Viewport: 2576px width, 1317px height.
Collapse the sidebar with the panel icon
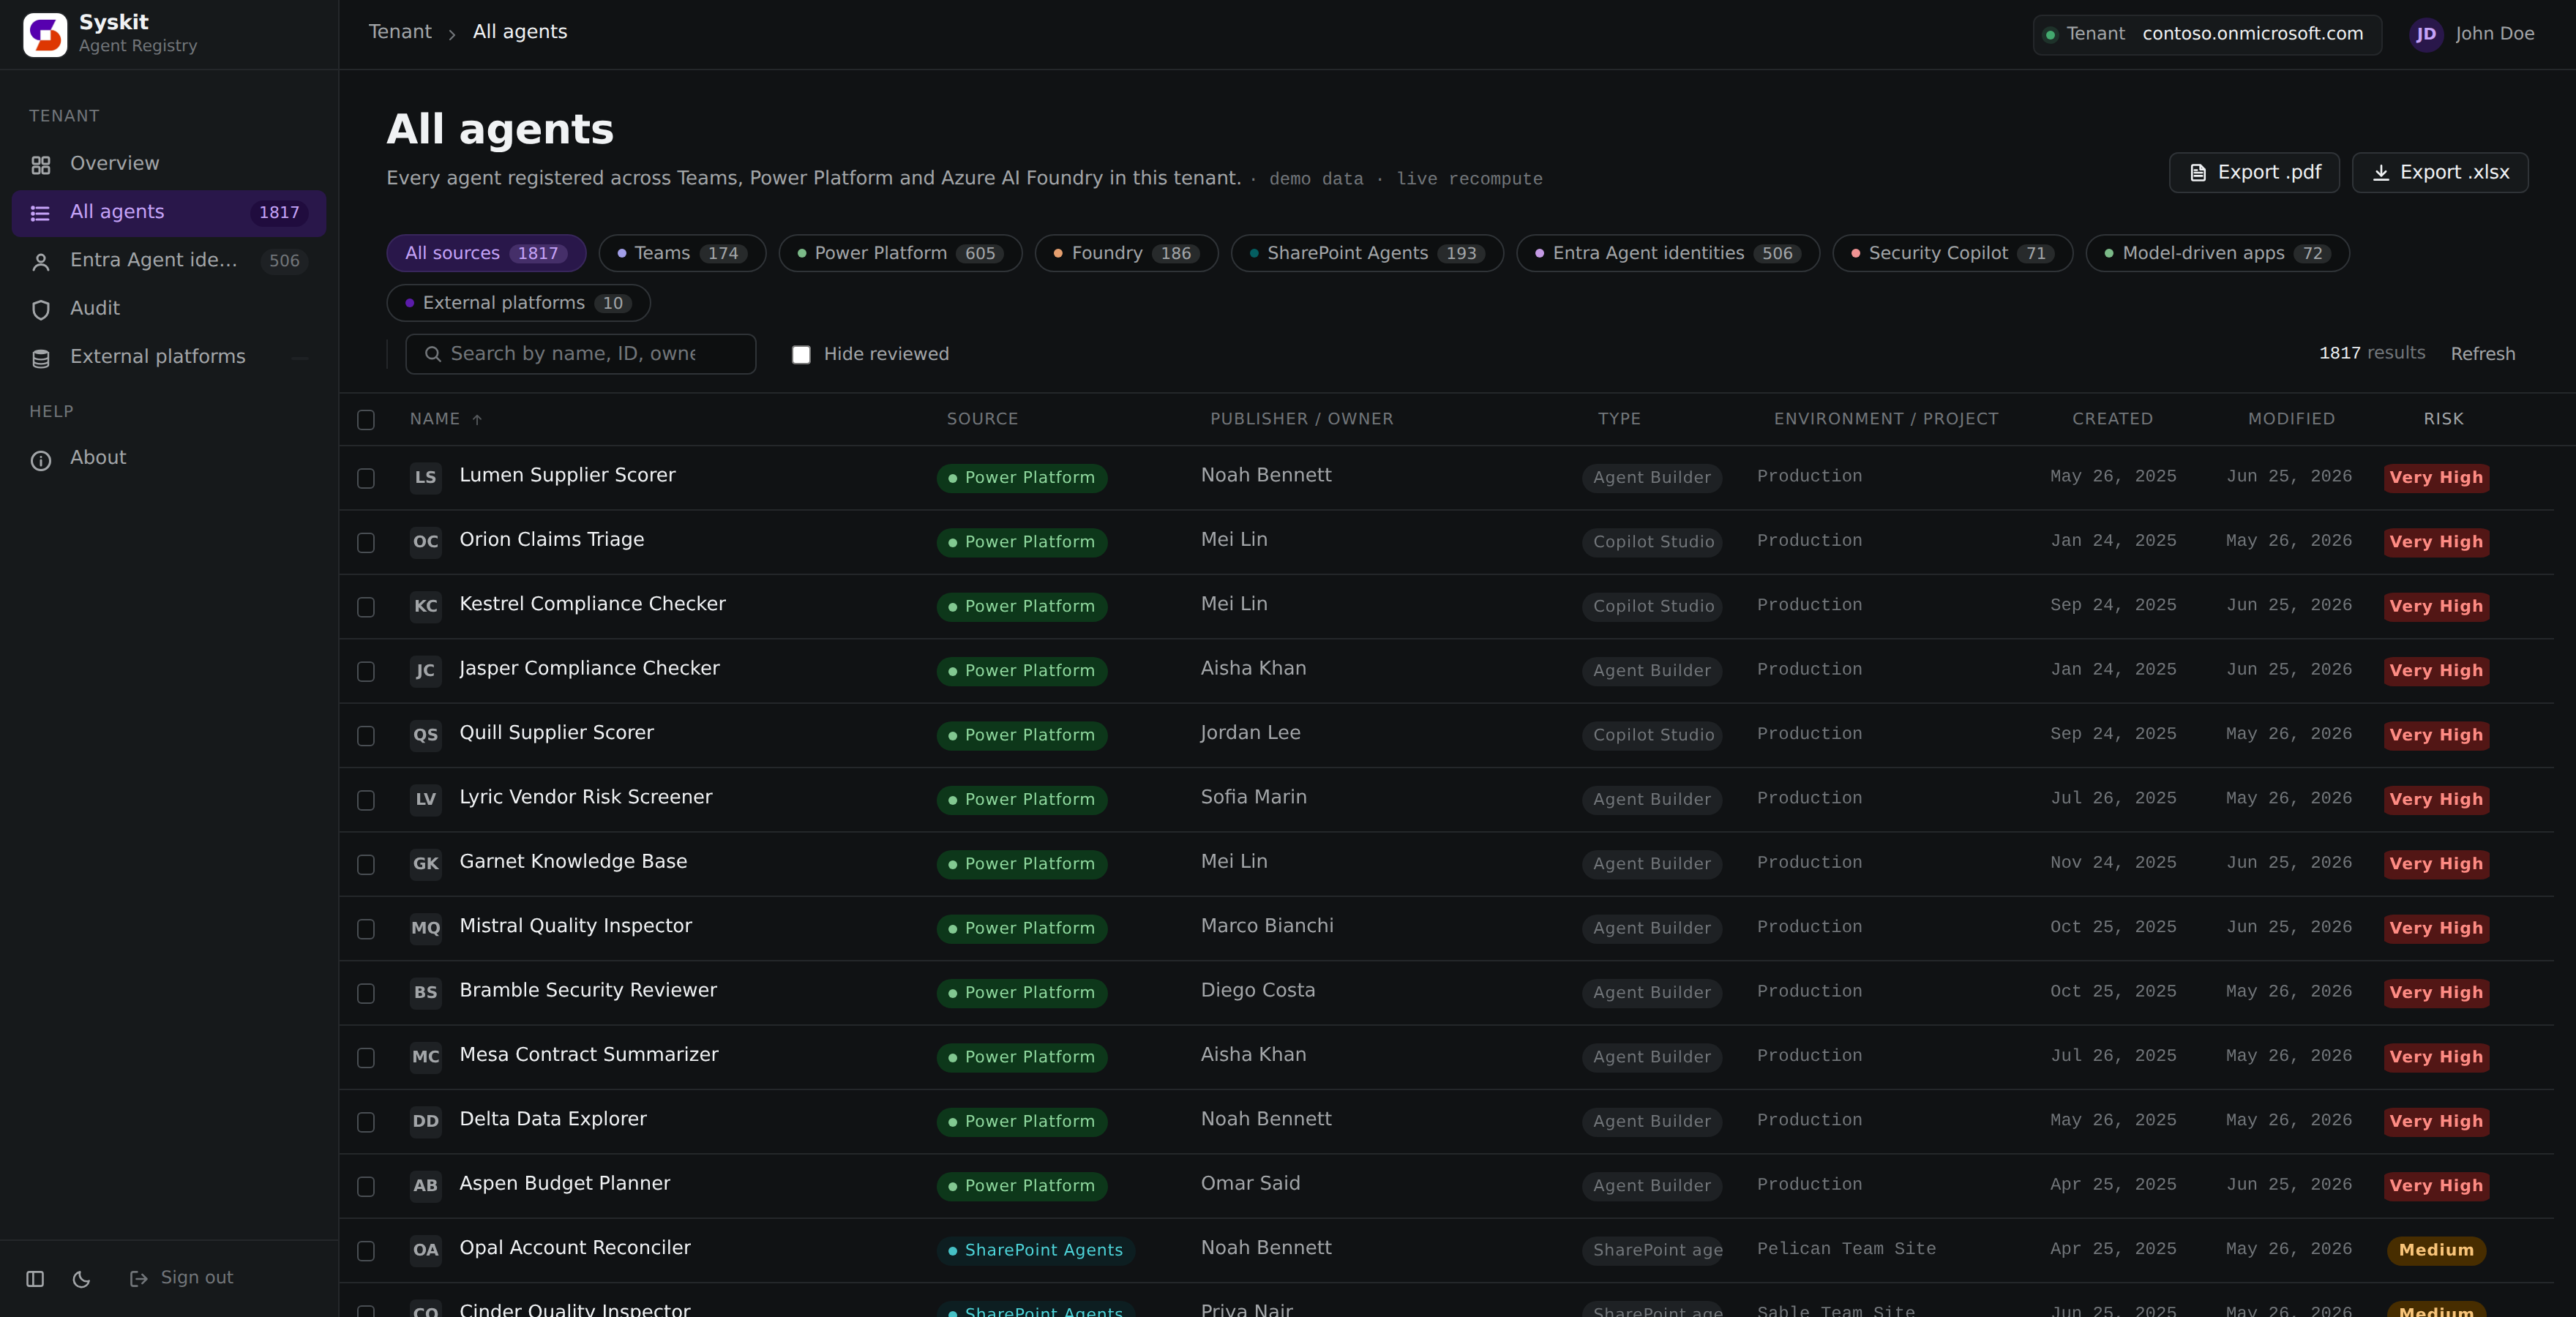35,1278
